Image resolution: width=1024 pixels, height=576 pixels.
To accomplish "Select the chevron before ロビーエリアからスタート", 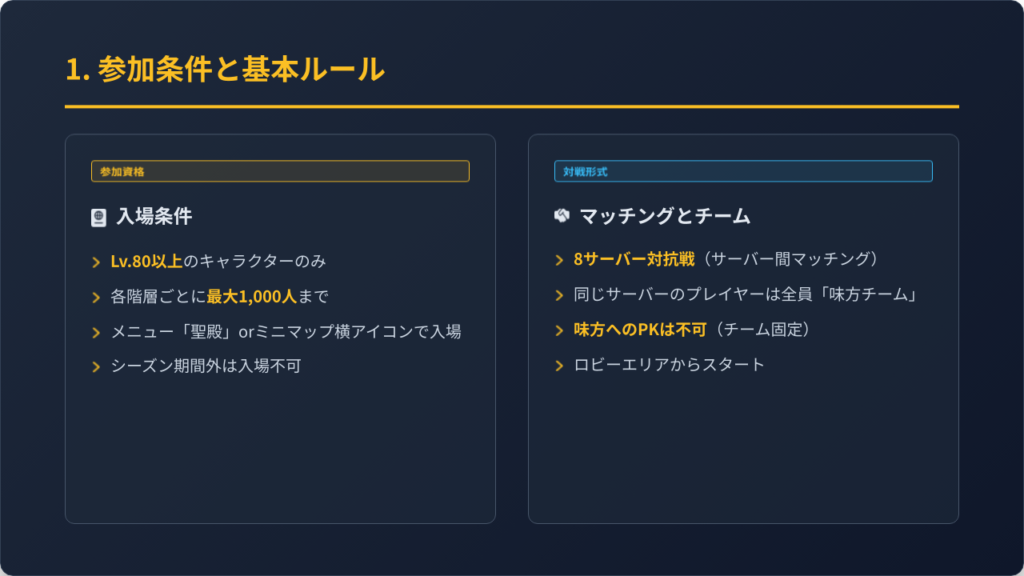I will coord(559,365).
